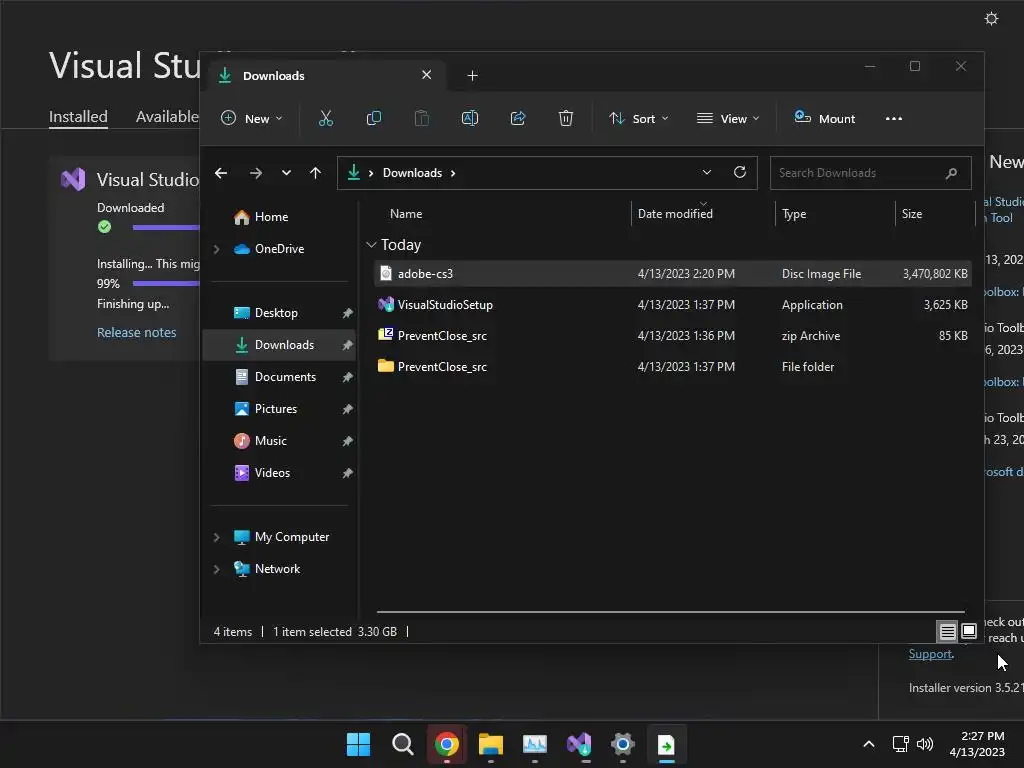Screen dimensions: 1024x768
Task: Expand the My Computer tree node
Action: point(216,537)
